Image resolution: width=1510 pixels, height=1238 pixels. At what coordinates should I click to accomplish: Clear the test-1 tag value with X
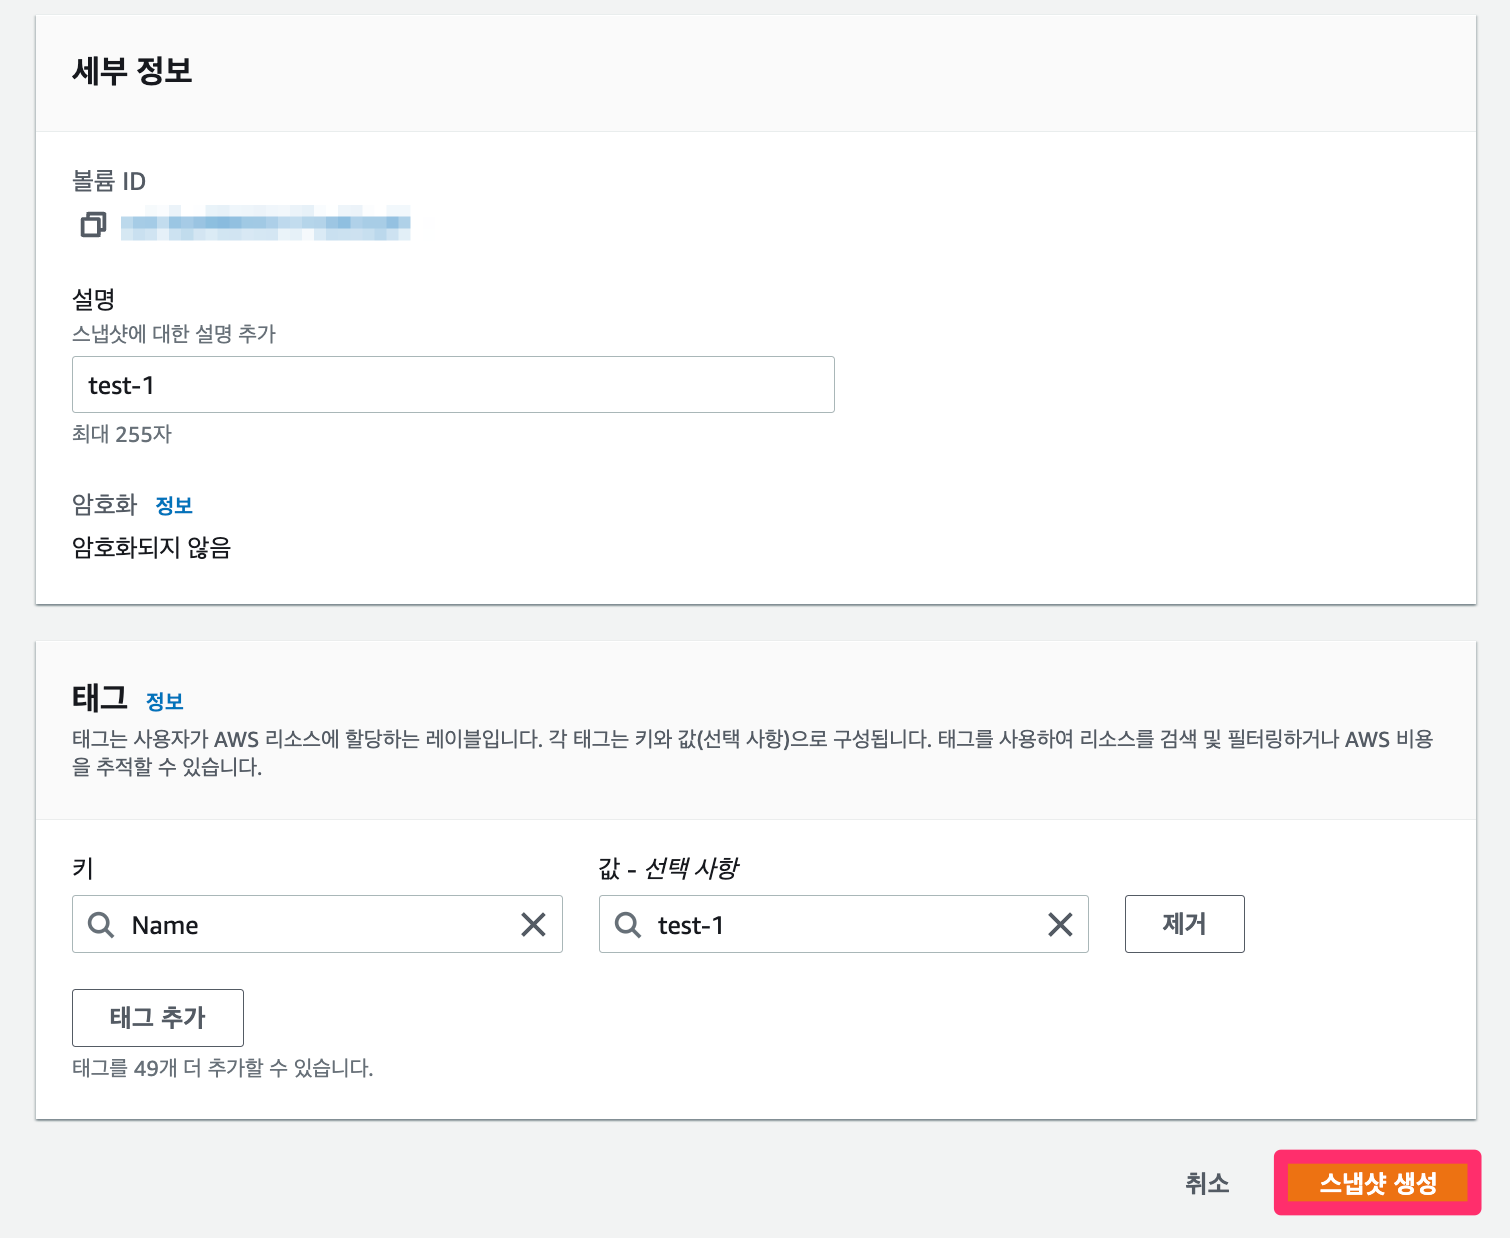tap(1060, 925)
